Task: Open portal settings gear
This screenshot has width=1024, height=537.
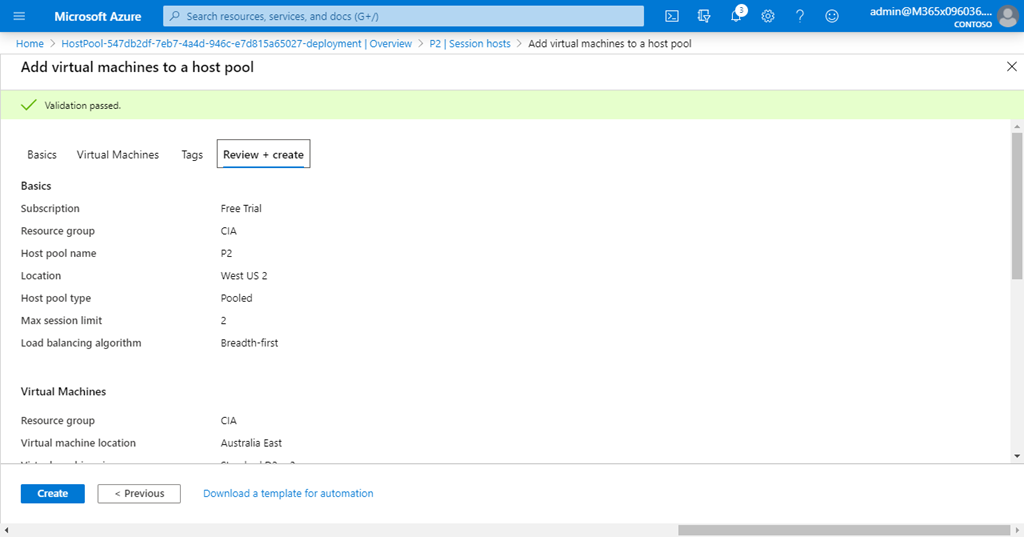Action: (x=768, y=16)
